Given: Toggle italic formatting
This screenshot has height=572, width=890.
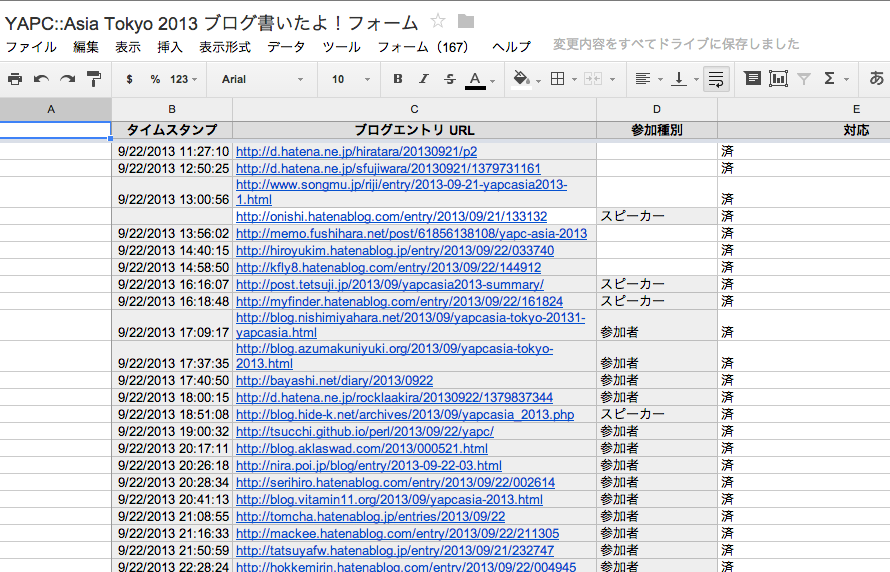Looking at the screenshot, I should tap(424, 79).
